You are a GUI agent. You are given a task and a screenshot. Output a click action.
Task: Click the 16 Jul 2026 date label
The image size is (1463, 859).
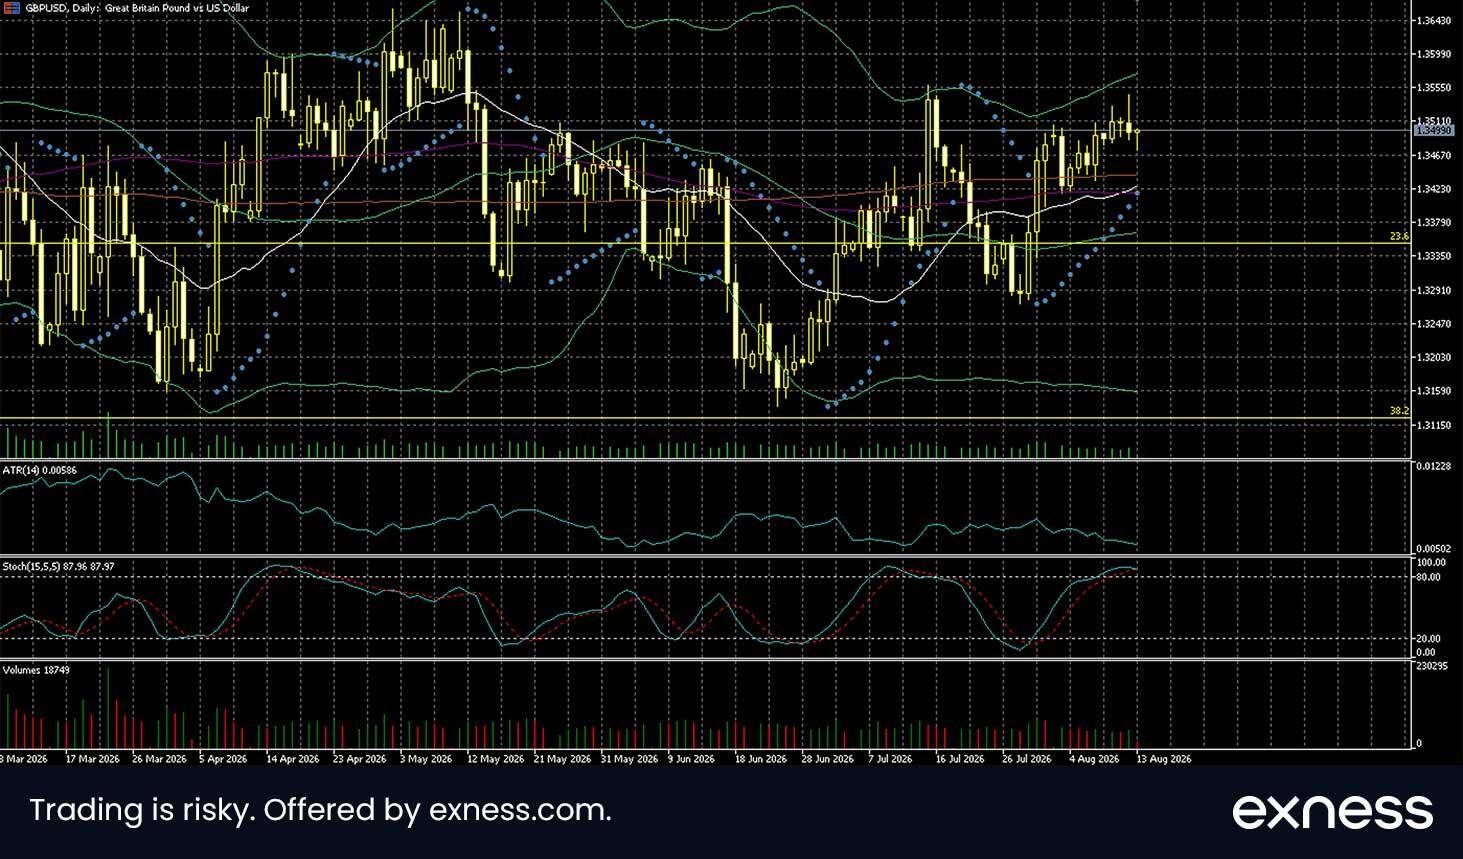click(x=961, y=759)
